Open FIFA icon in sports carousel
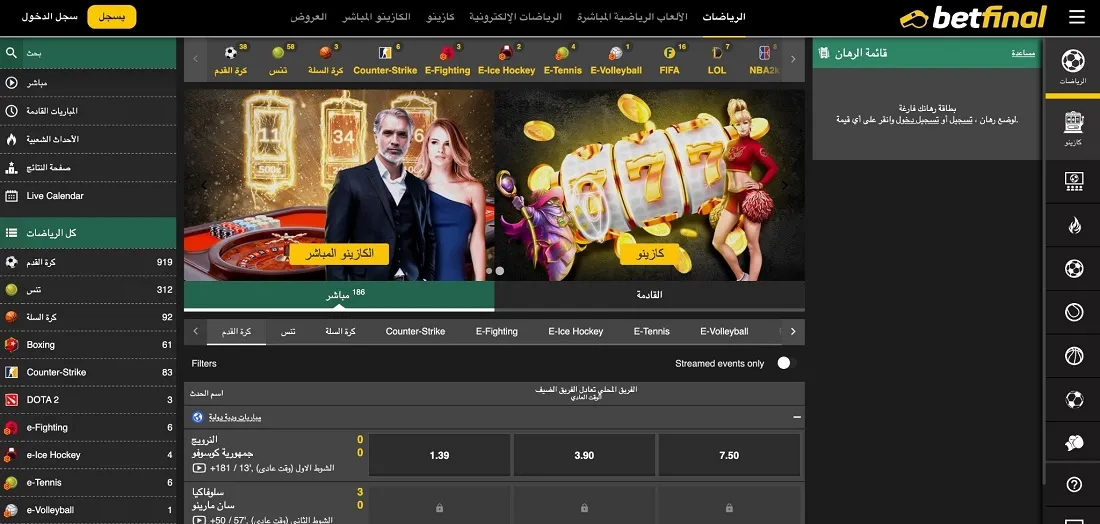 pyautogui.click(x=669, y=53)
